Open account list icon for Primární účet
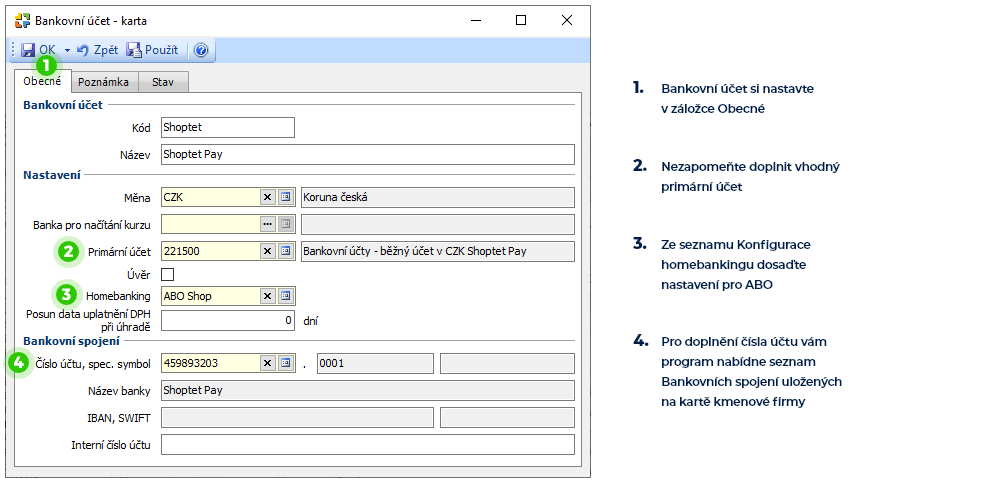 [x=286, y=251]
